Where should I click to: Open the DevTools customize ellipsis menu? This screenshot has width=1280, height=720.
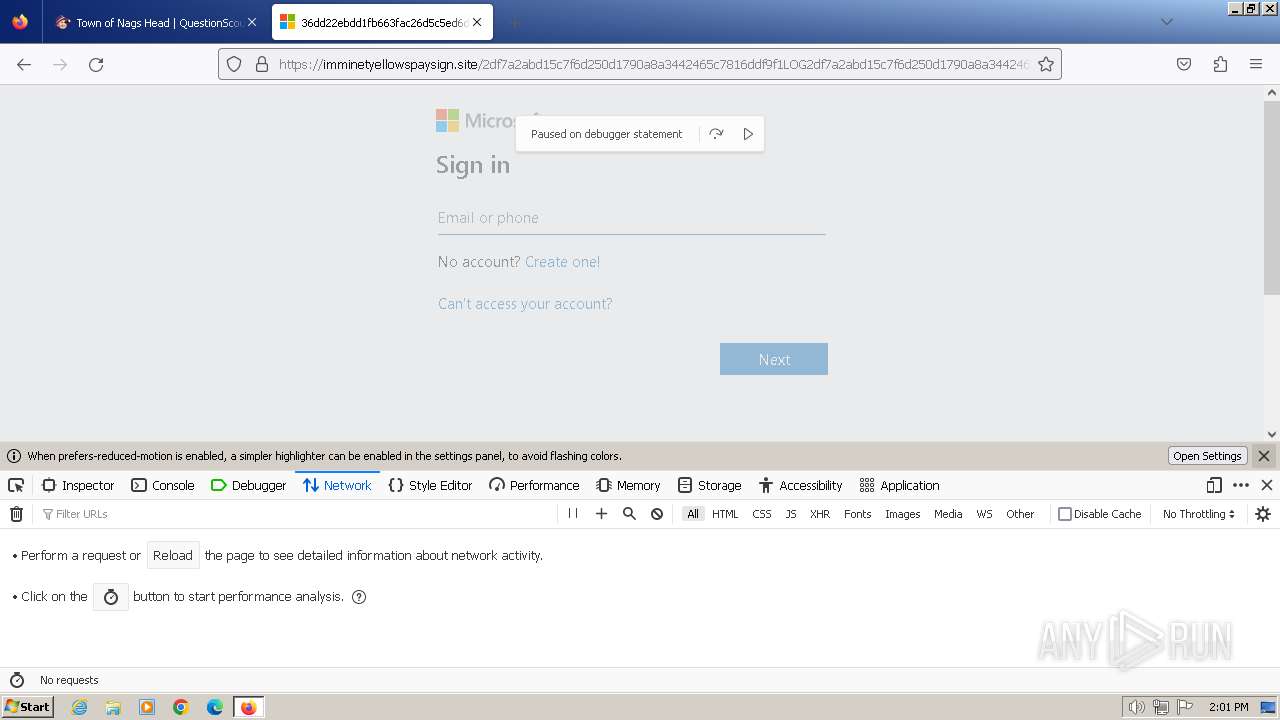coord(1241,485)
